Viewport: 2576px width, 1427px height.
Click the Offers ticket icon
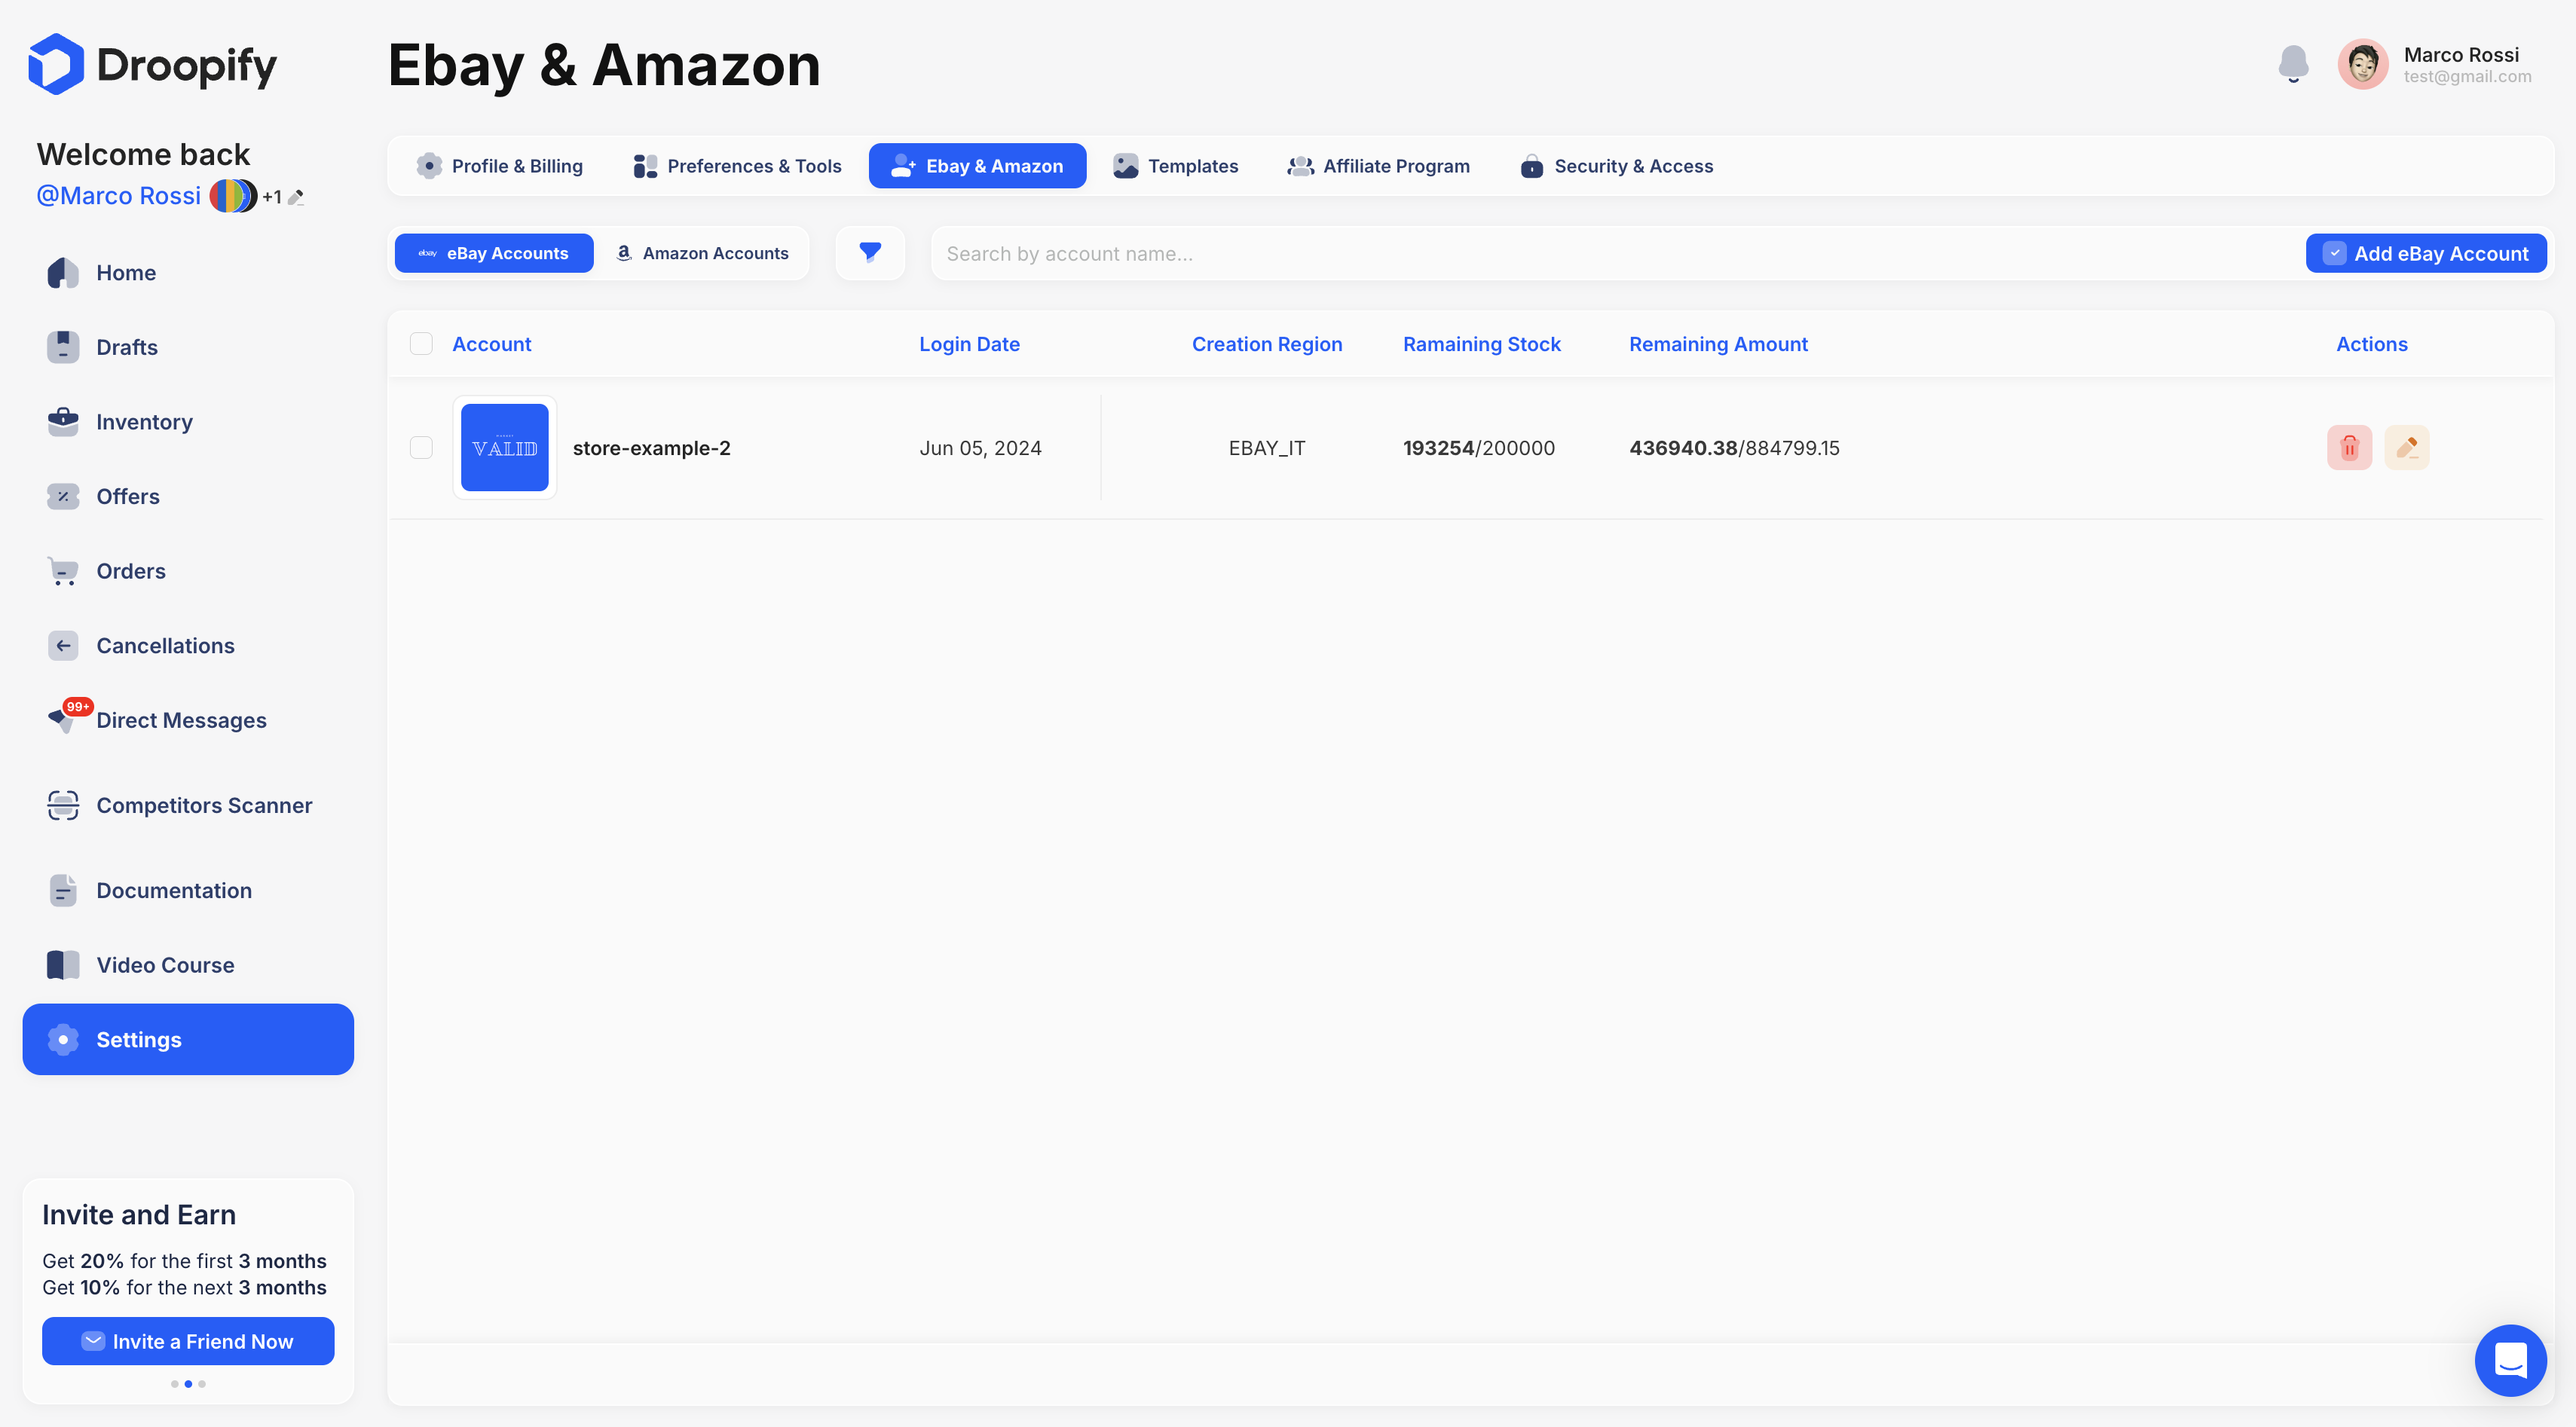point(63,496)
